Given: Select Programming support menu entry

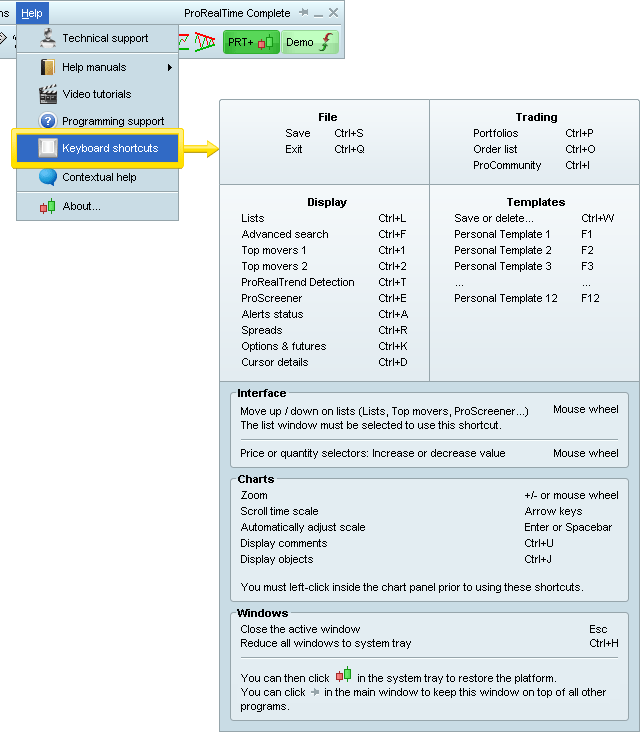Looking at the screenshot, I should [x=113, y=122].
